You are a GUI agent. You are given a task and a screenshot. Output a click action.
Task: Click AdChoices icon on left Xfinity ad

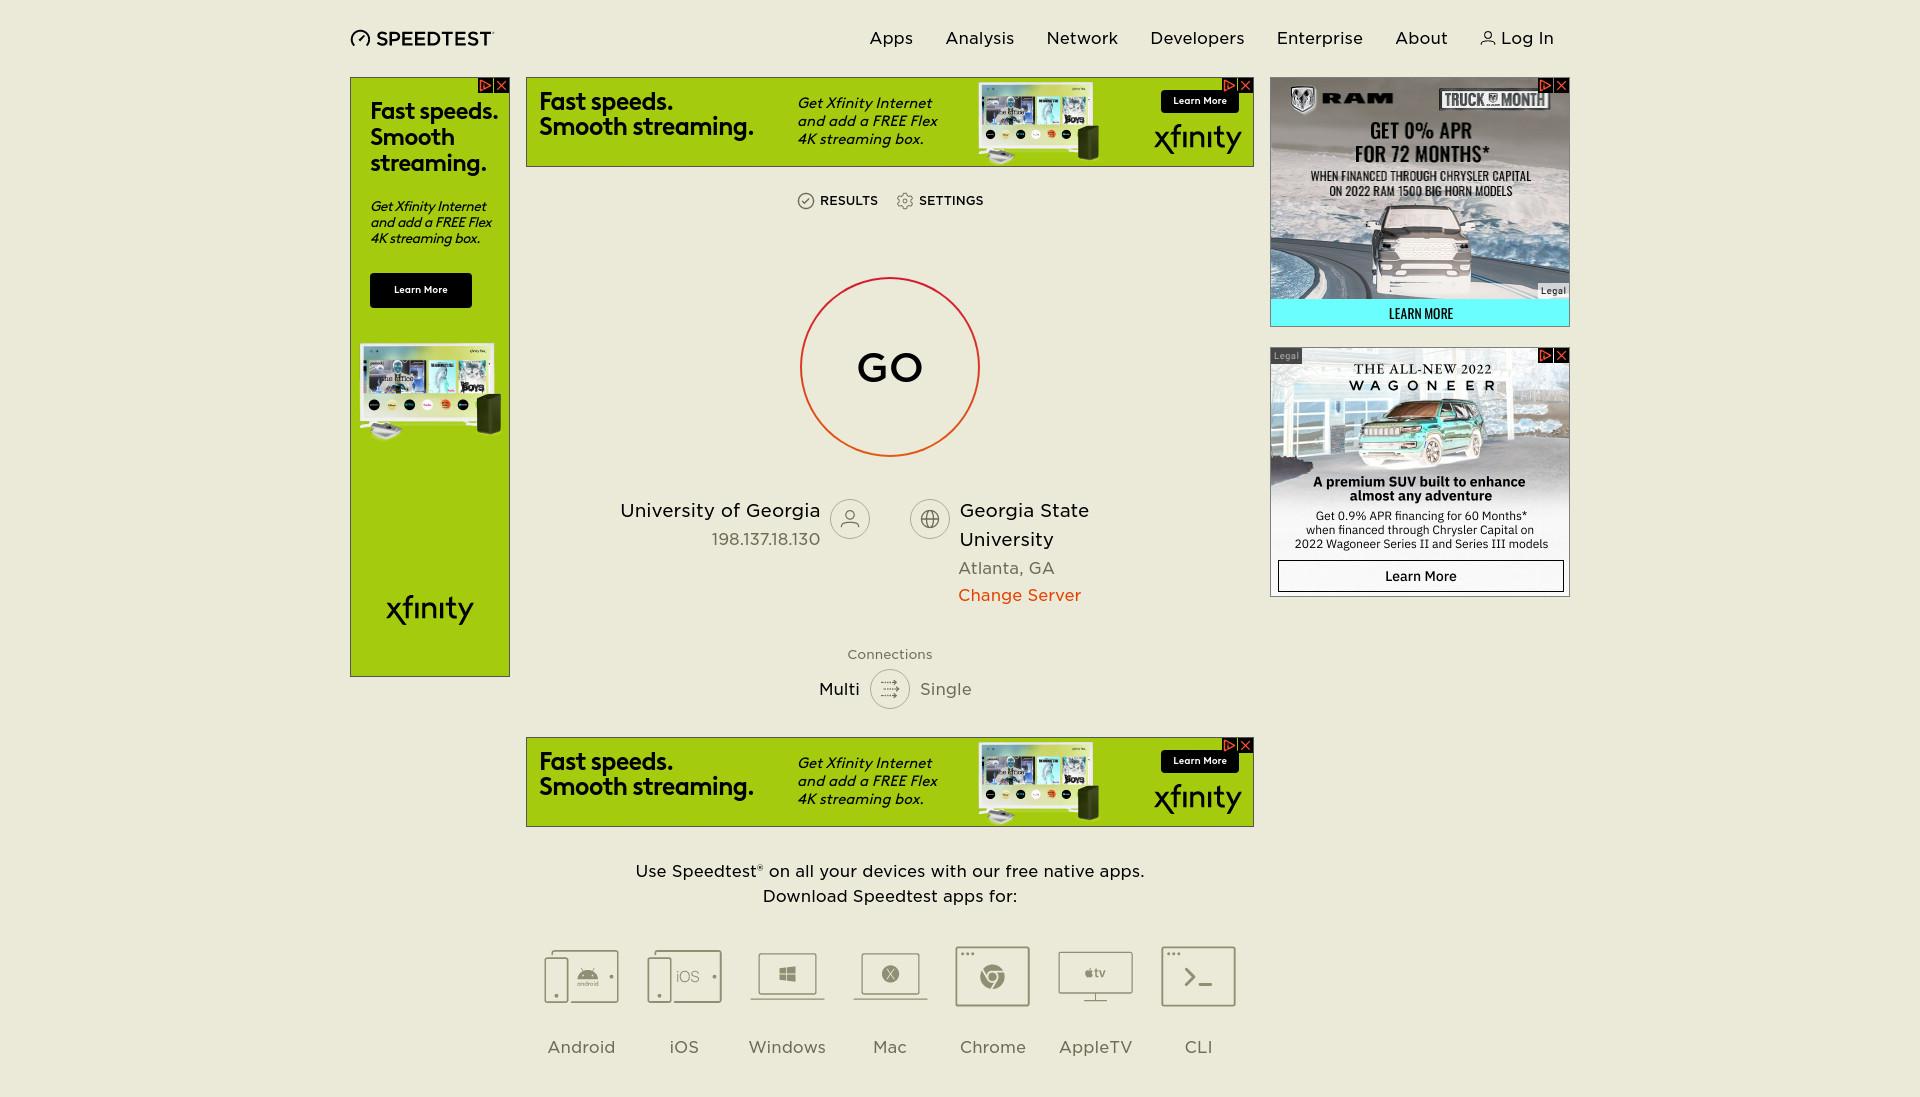(485, 86)
